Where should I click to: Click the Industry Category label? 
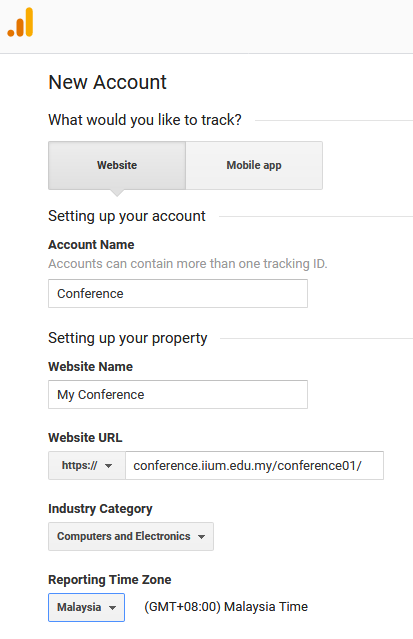(100, 509)
